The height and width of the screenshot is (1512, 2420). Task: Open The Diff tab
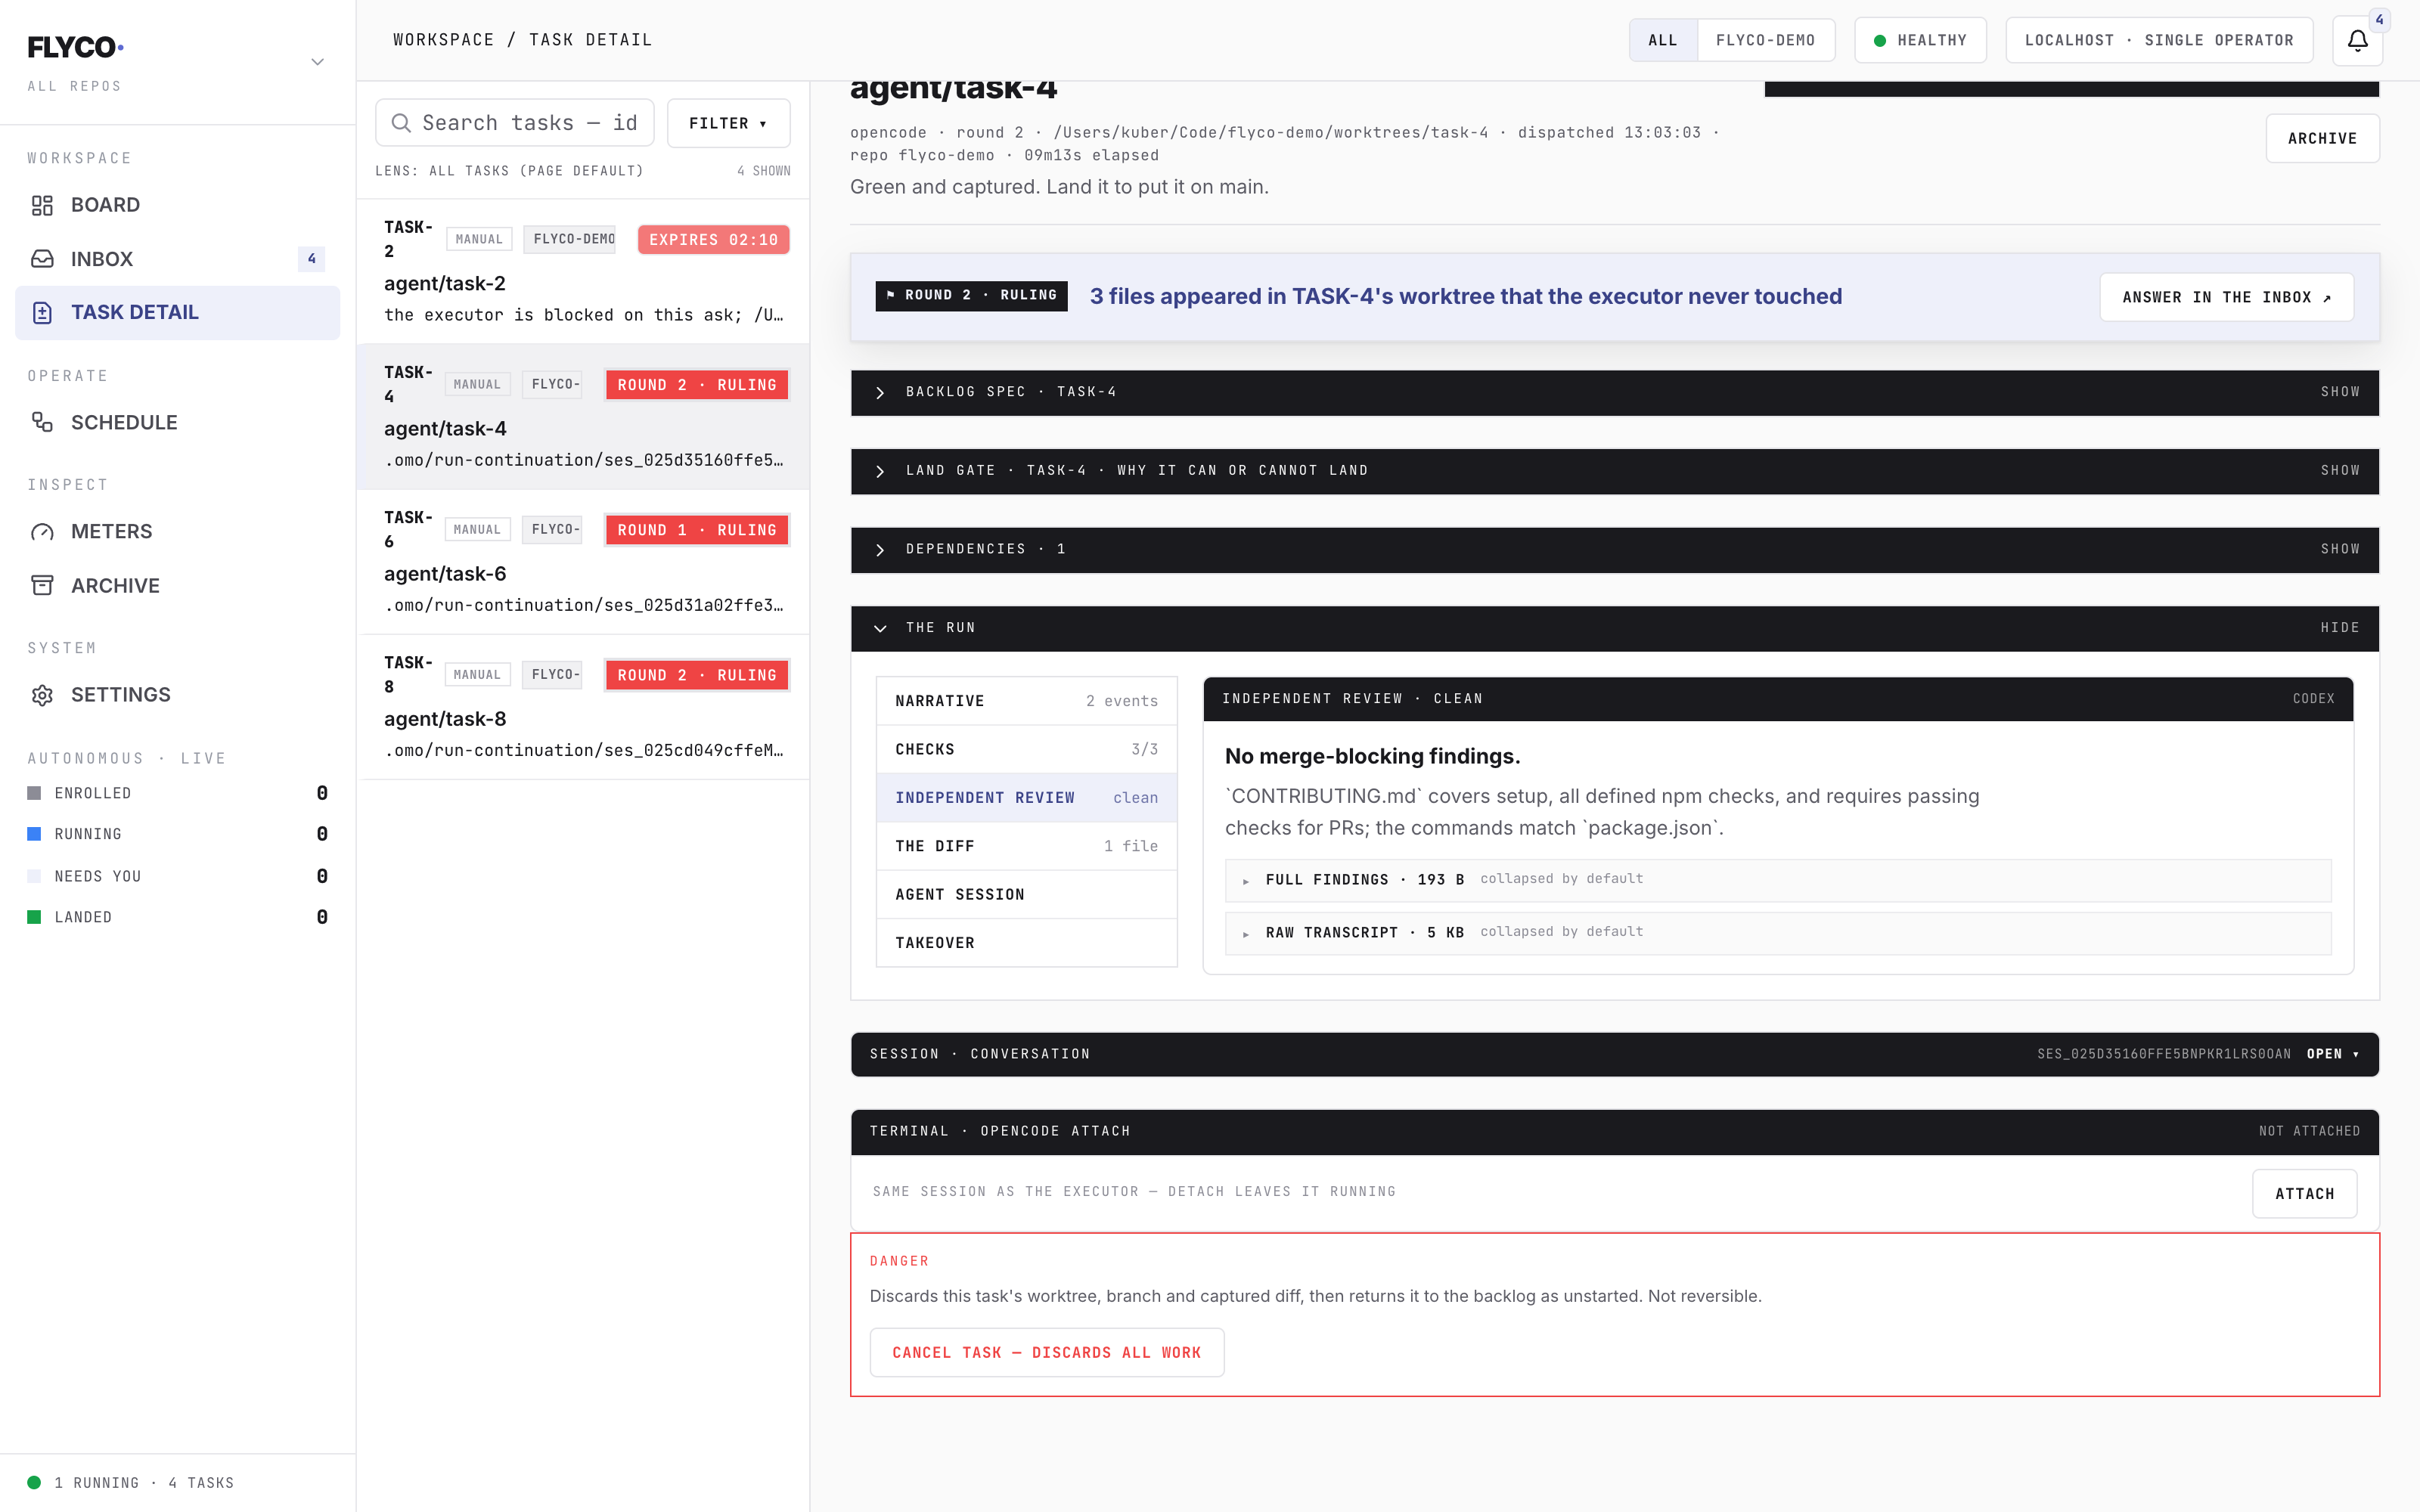[x=1026, y=846]
